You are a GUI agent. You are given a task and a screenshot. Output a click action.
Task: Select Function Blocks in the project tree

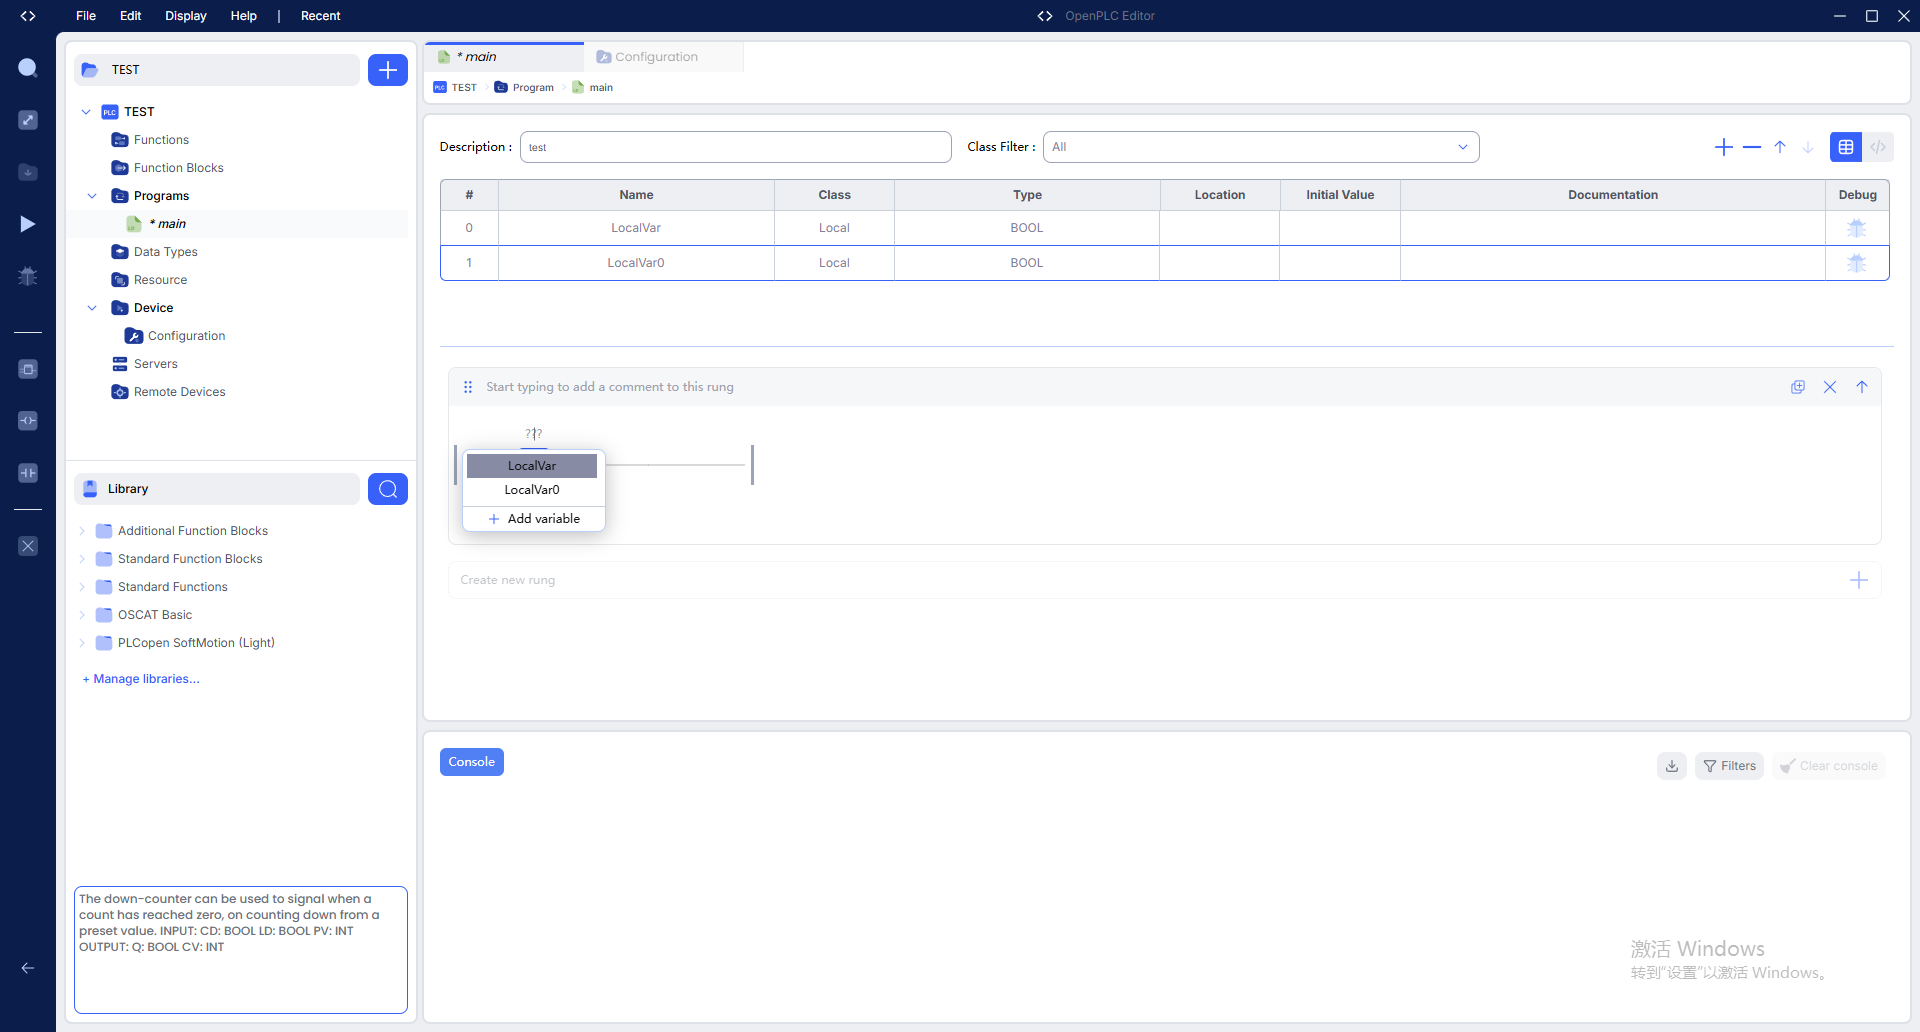(179, 168)
